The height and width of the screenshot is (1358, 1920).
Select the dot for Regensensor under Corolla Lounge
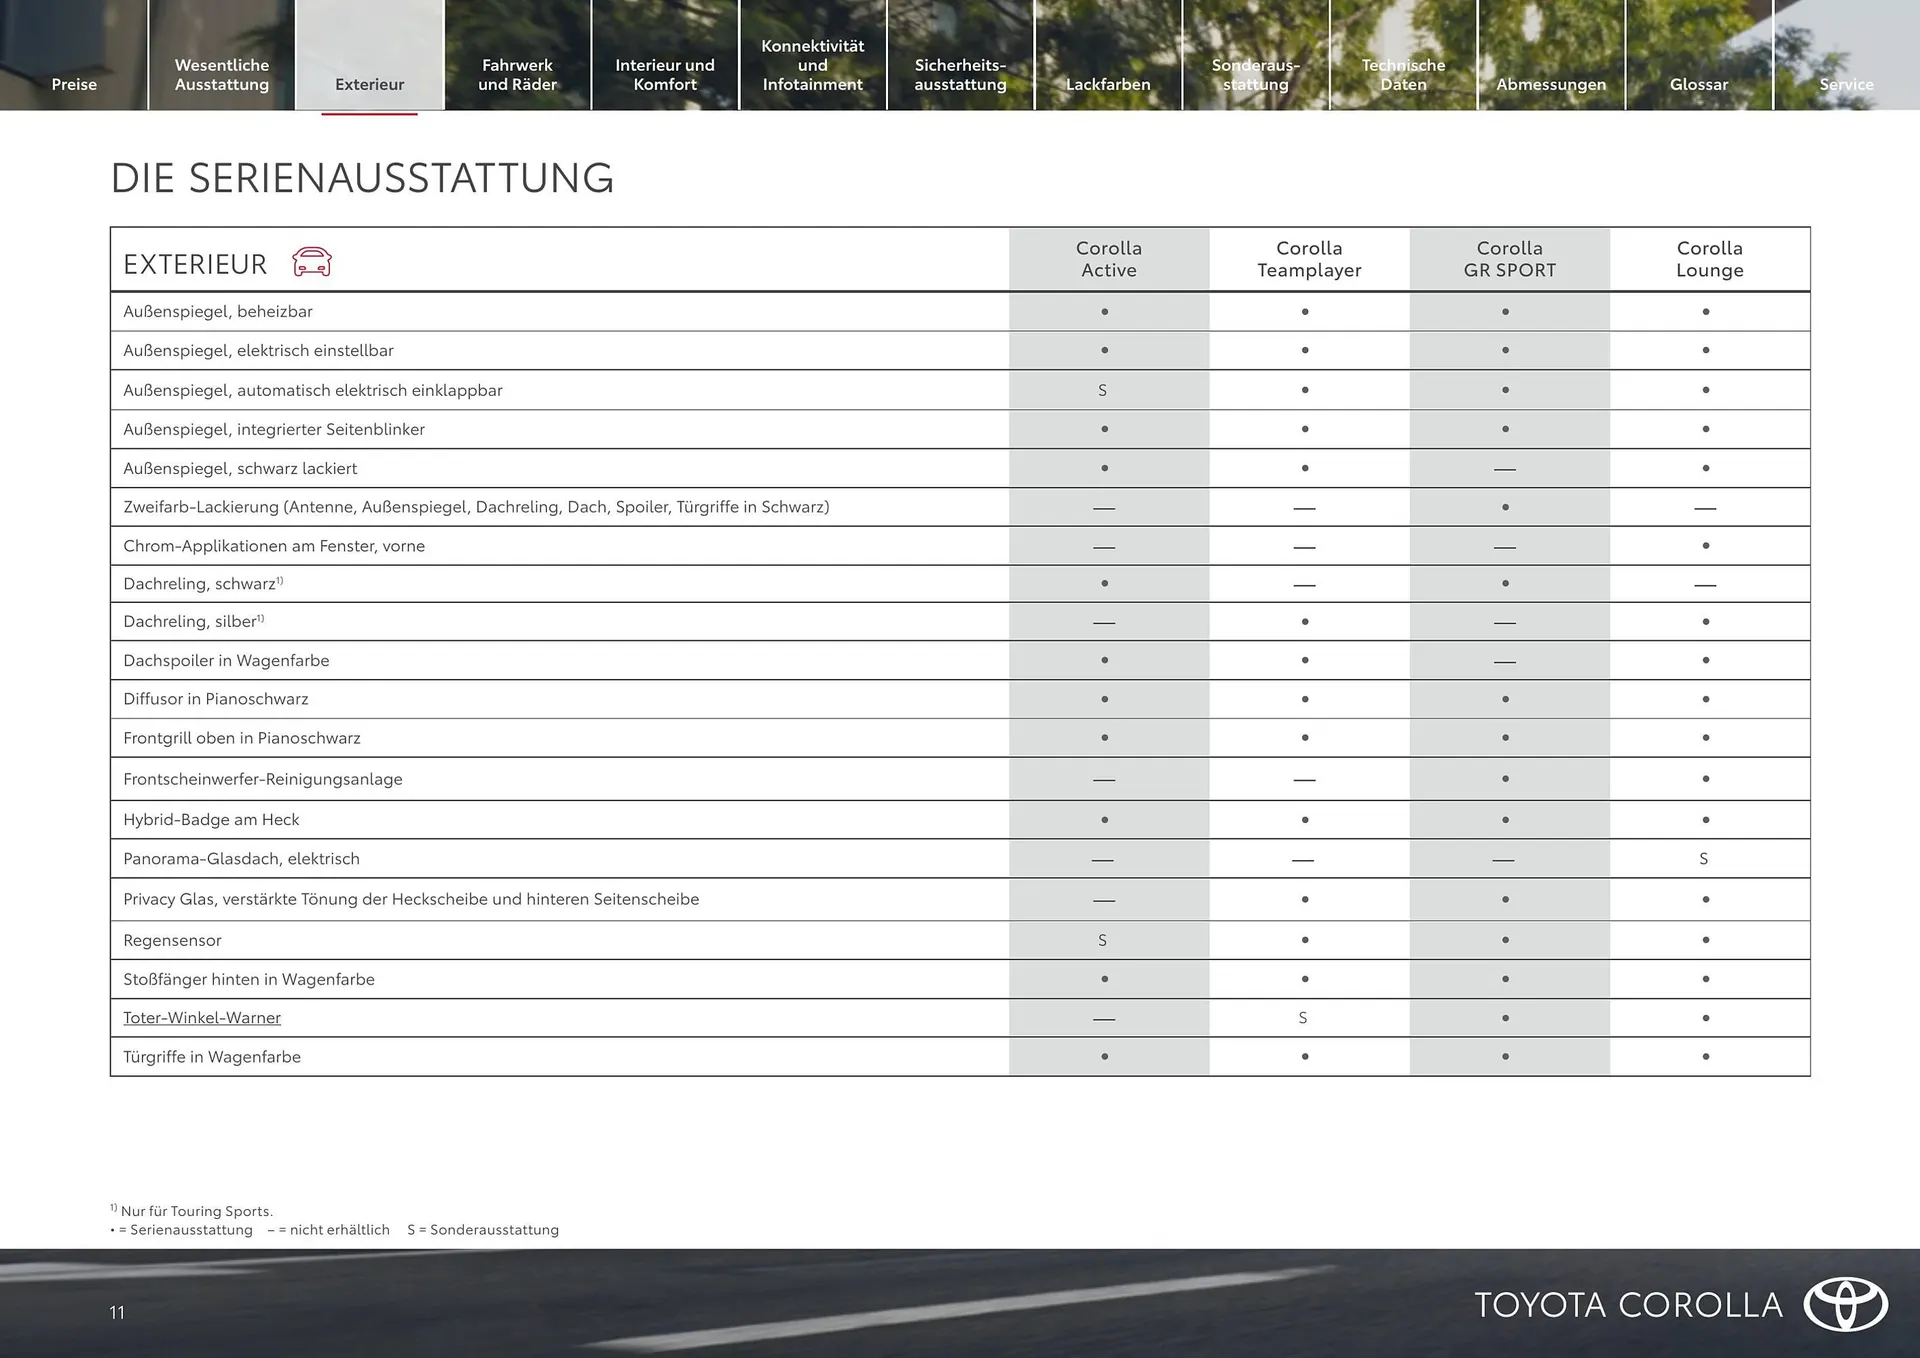coord(1705,939)
